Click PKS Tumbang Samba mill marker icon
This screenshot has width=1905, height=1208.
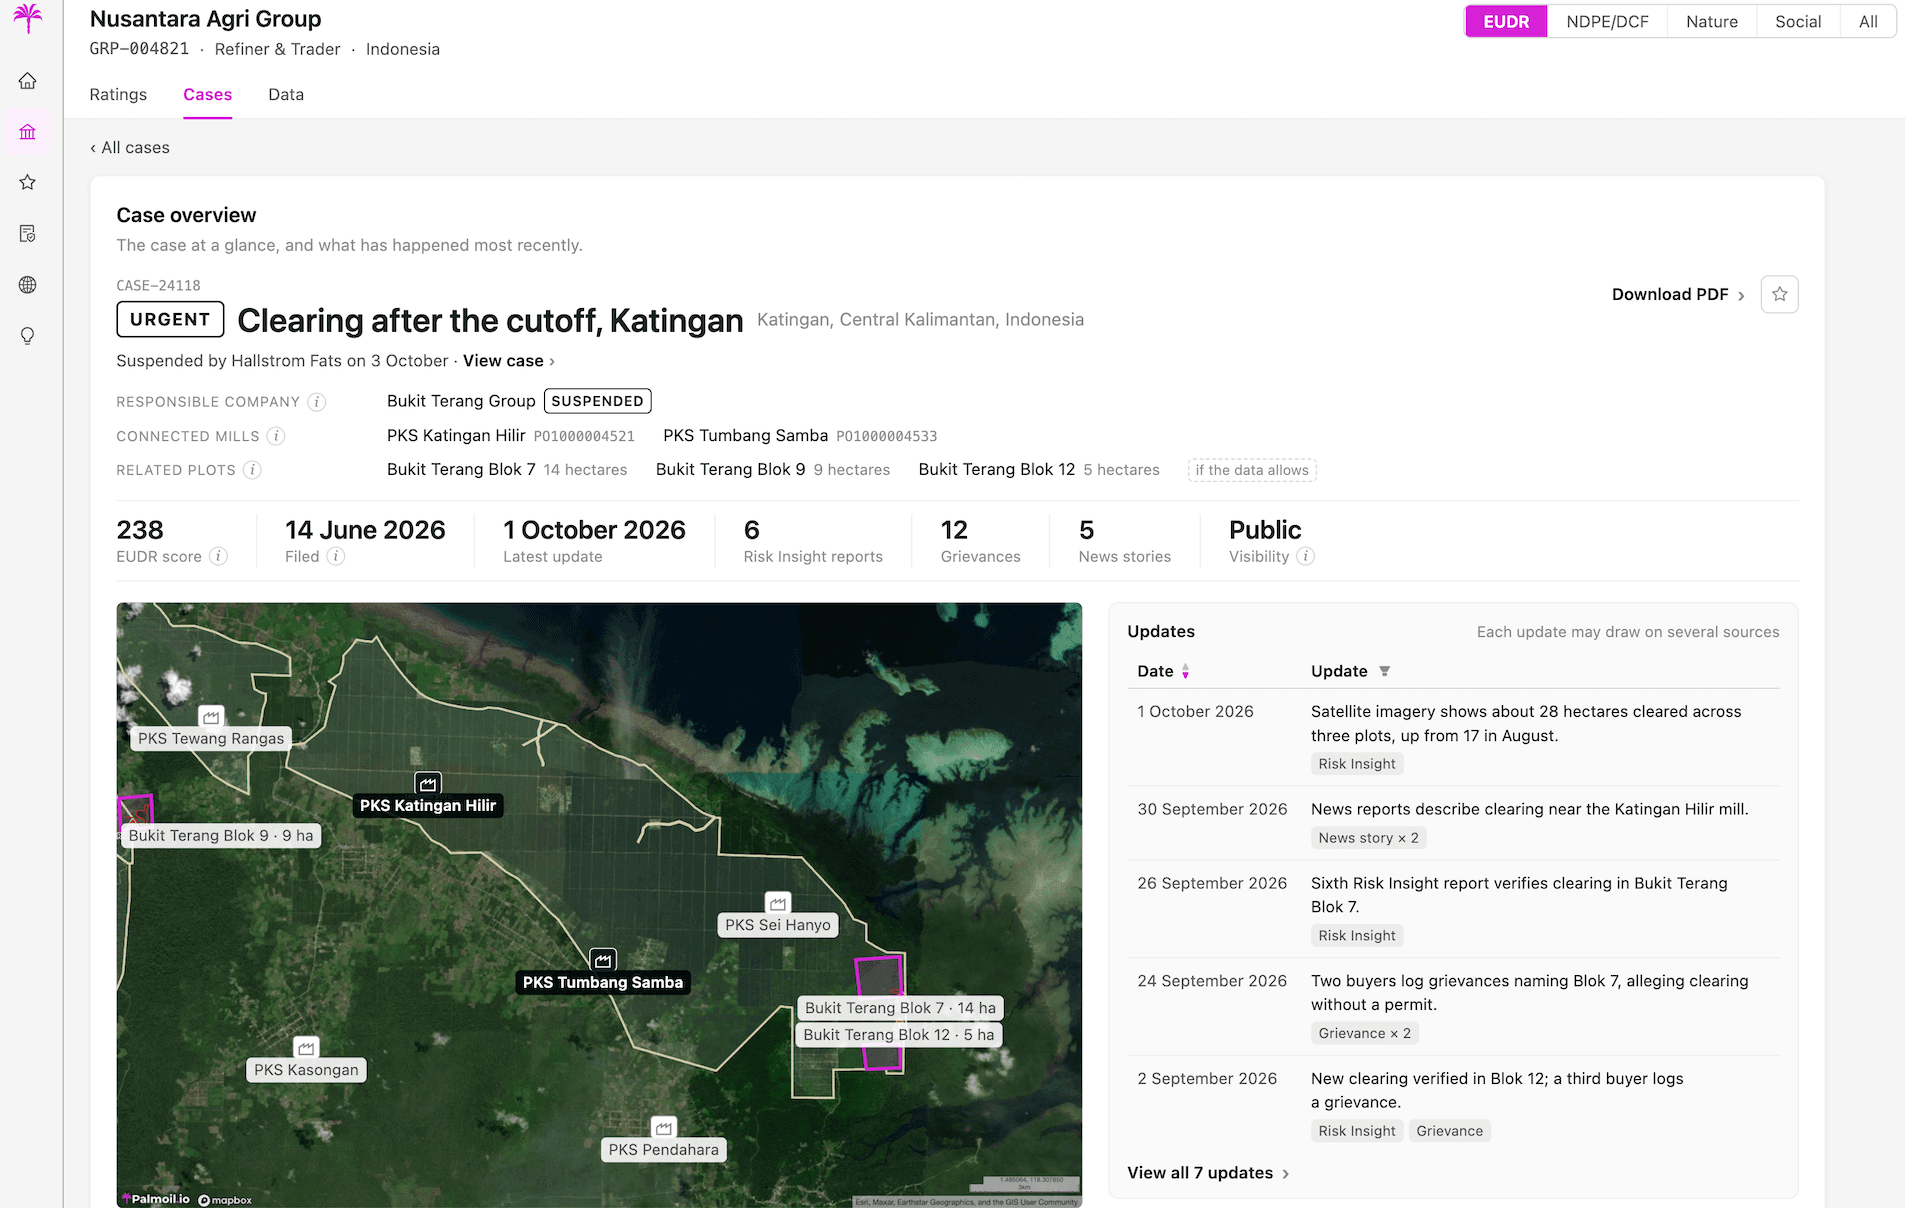(x=603, y=960)
